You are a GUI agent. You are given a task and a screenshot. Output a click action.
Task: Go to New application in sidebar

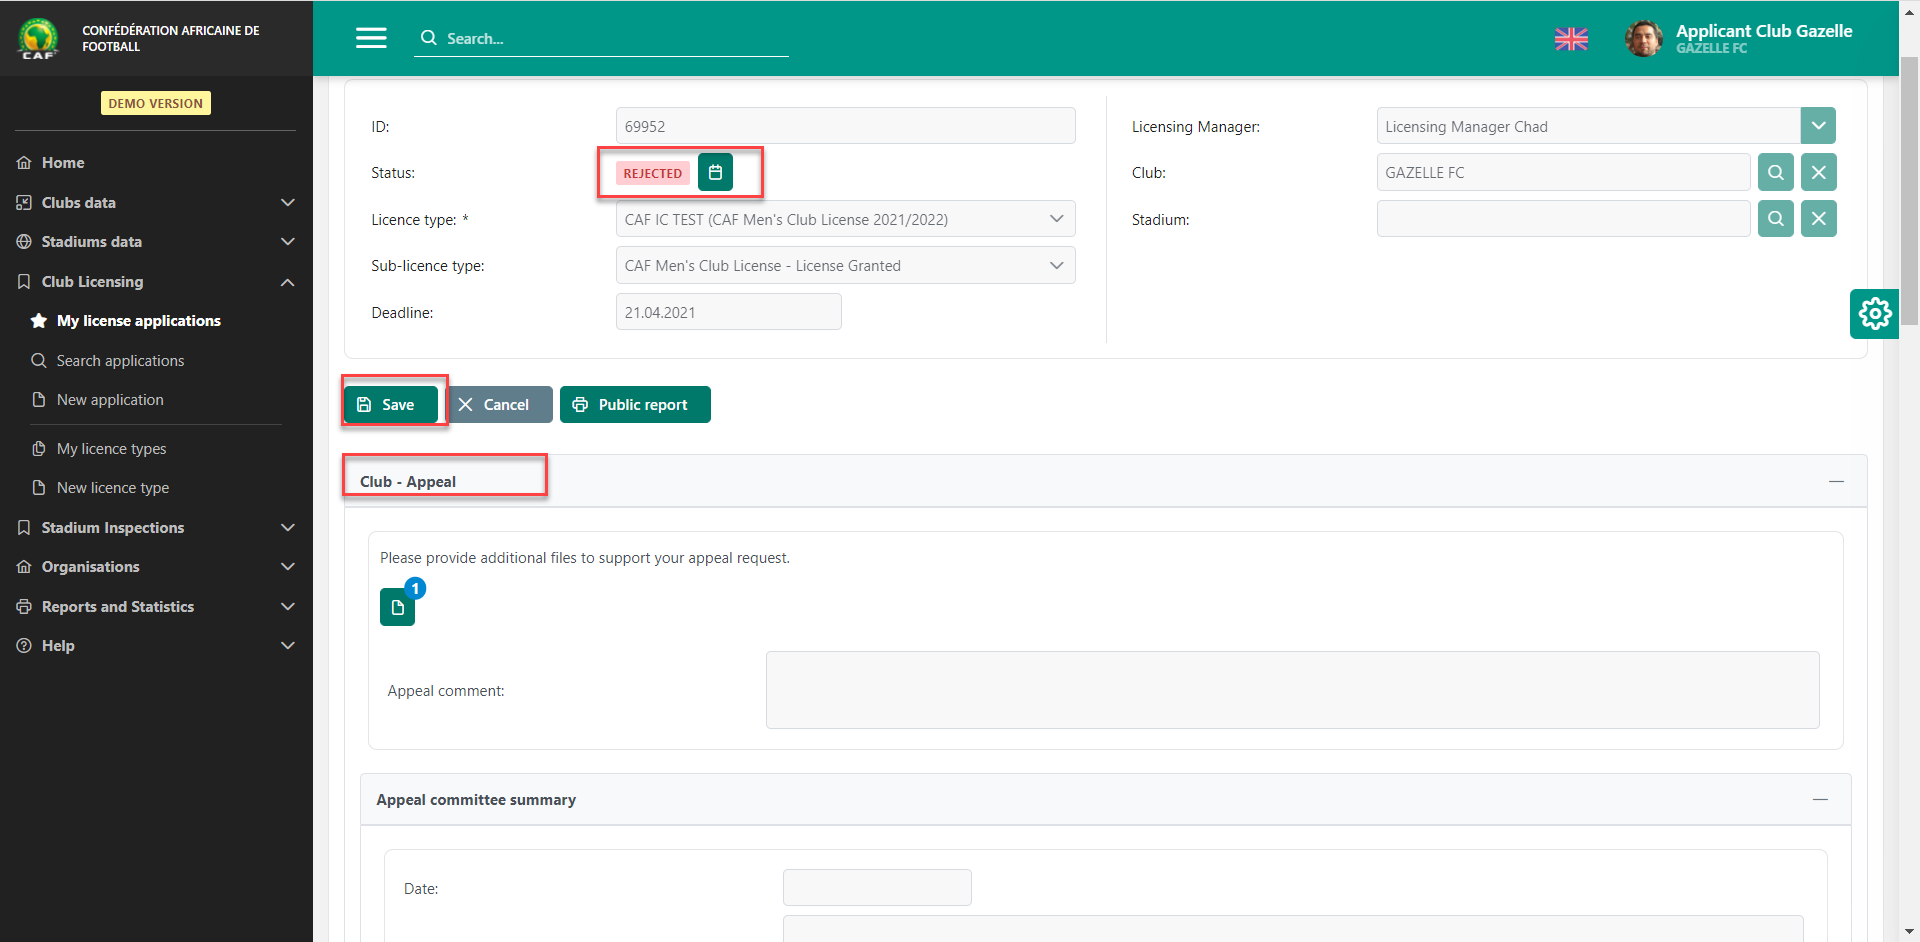(110, 400)
